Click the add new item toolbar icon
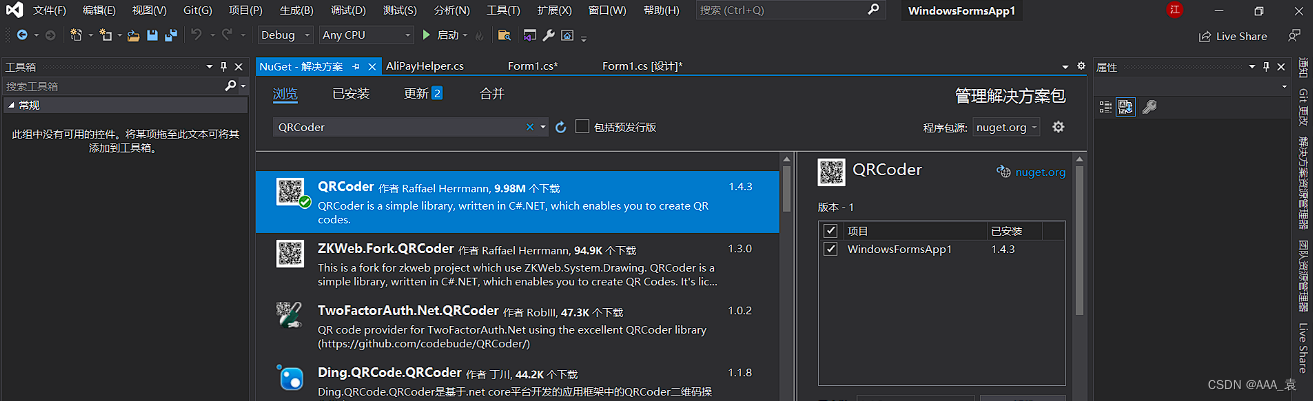1313x401 pixels. click(x=108, y=35)
